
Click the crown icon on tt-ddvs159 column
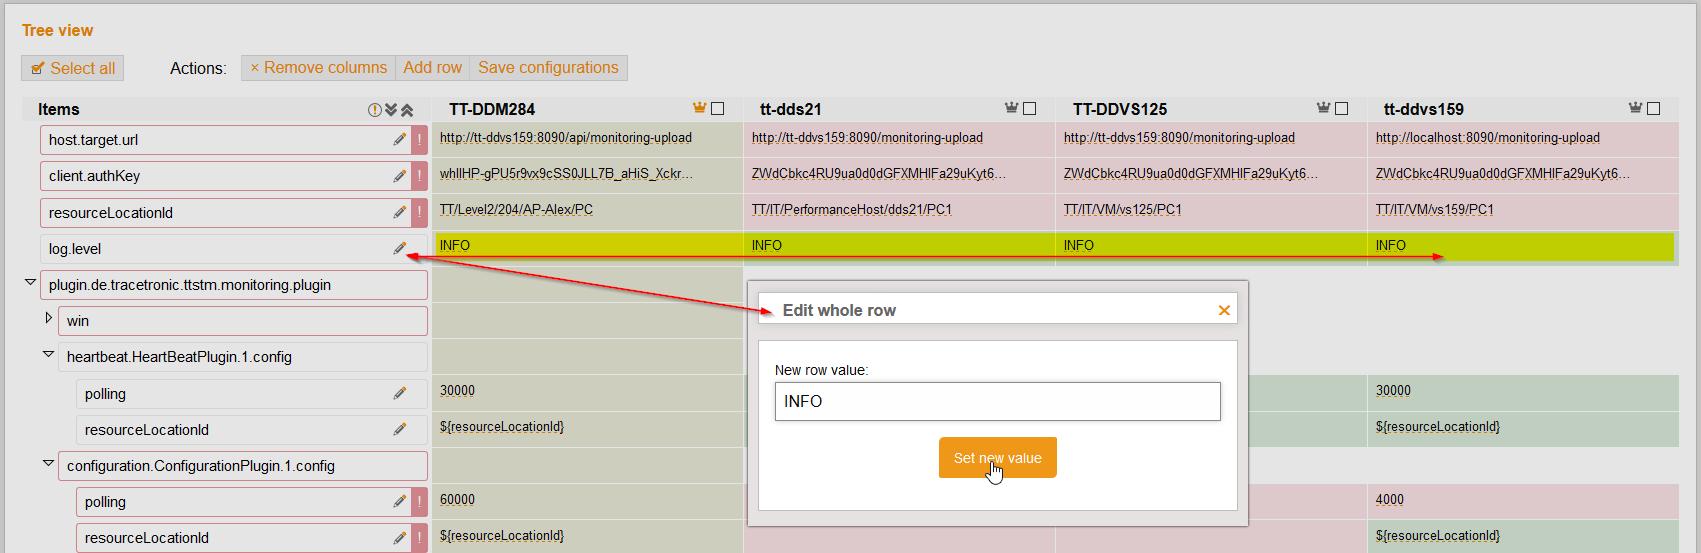tap(1635, 108)
